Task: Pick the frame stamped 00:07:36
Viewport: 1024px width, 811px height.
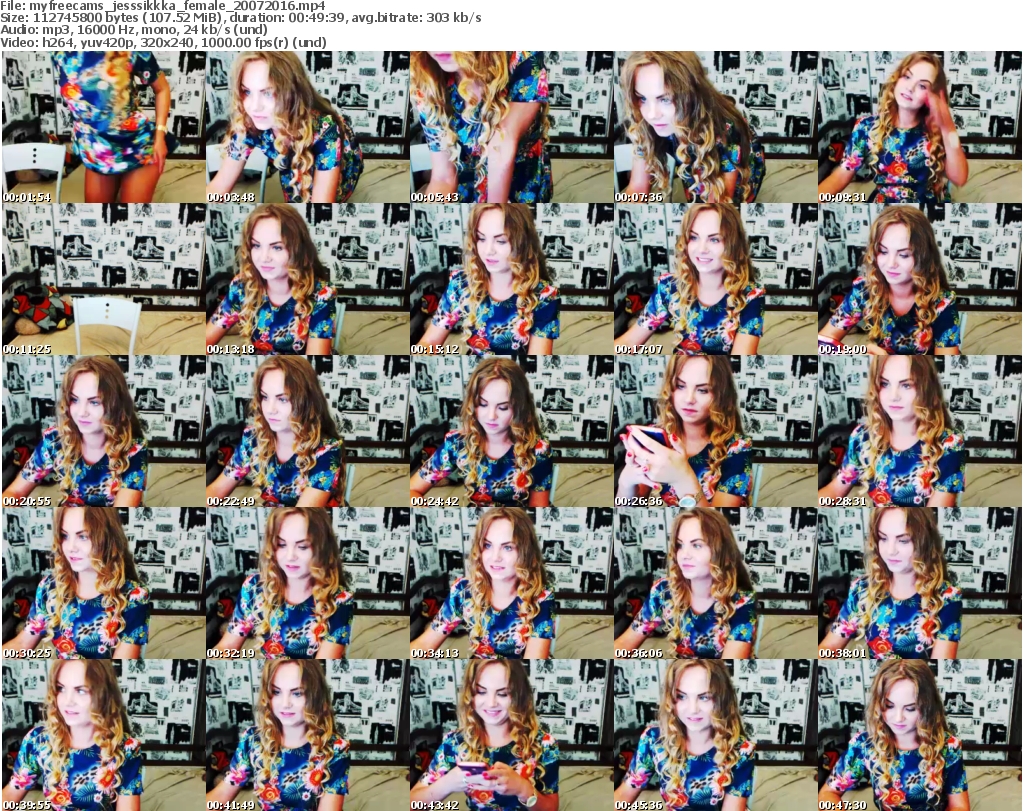Action: pos(715,127)
